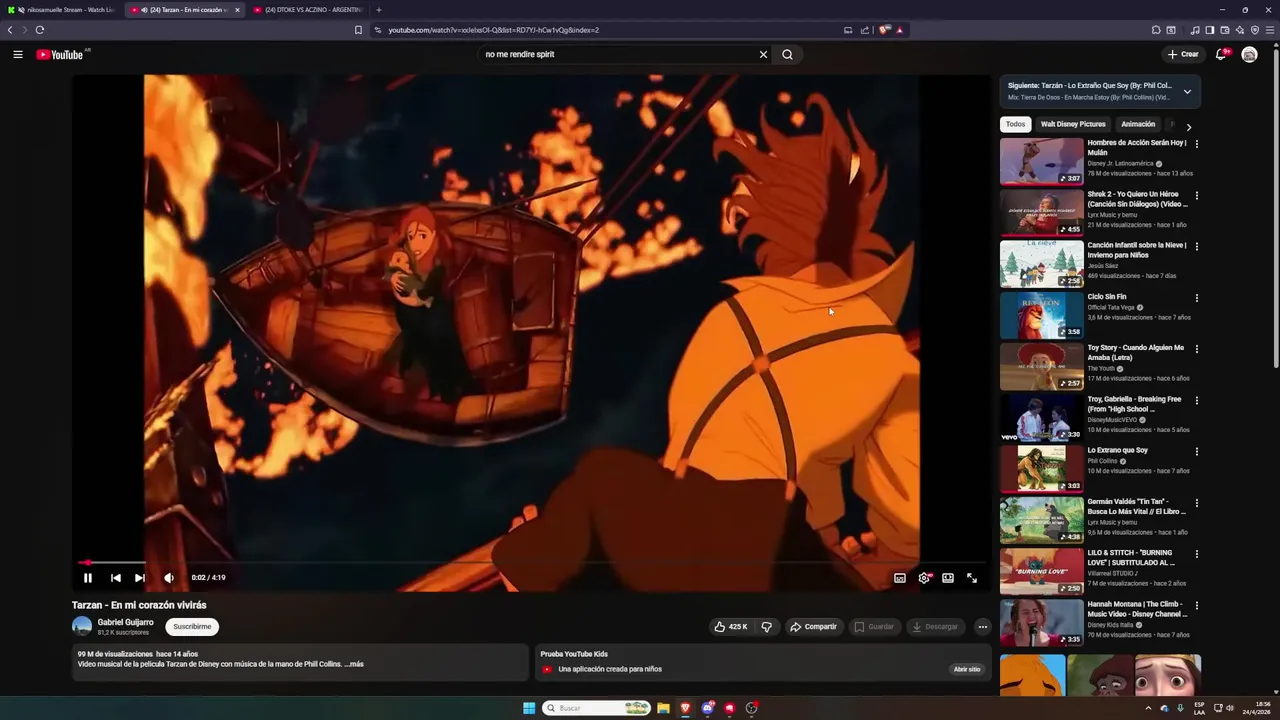Reload the page
This screenshot has width=1280, height=720.
click(40, 30)
